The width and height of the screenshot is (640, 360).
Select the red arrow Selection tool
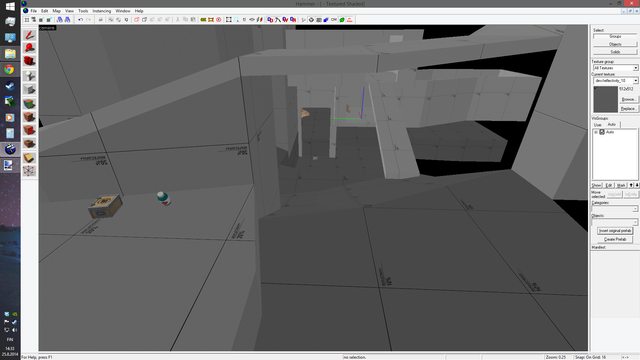pos(29,35)
